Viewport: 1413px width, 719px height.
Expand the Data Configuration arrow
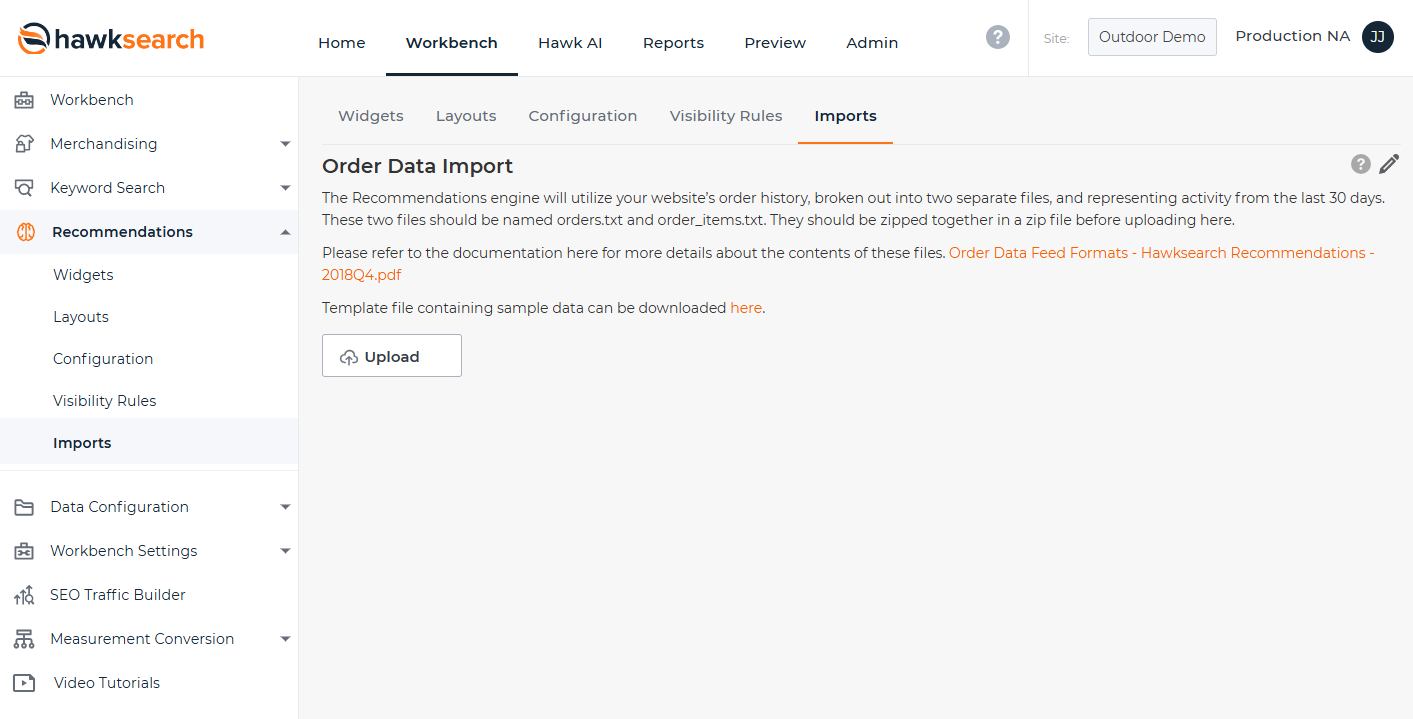tap(285, 507)
